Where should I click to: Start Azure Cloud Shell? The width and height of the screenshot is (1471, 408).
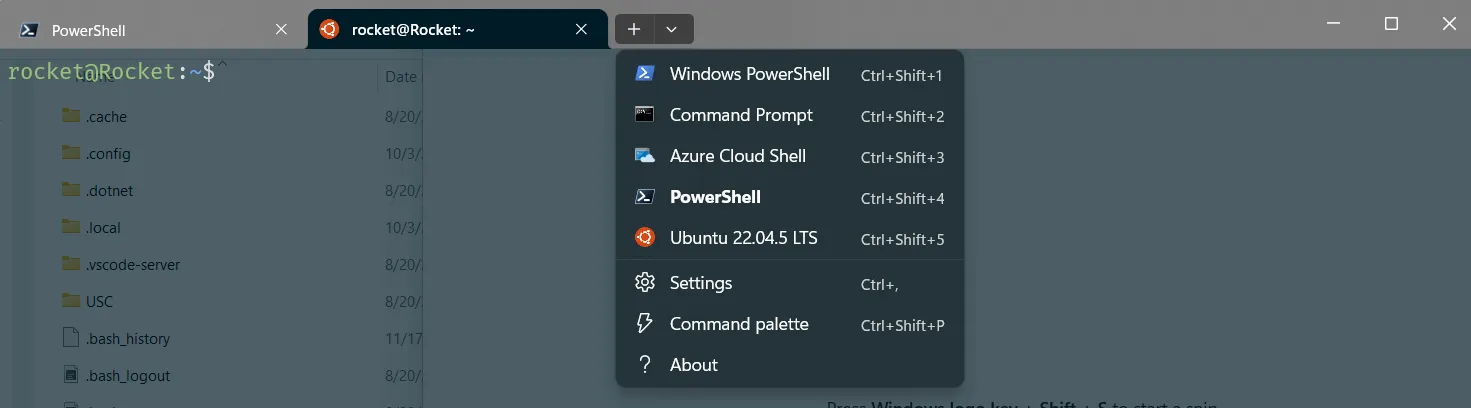(790, 156)
